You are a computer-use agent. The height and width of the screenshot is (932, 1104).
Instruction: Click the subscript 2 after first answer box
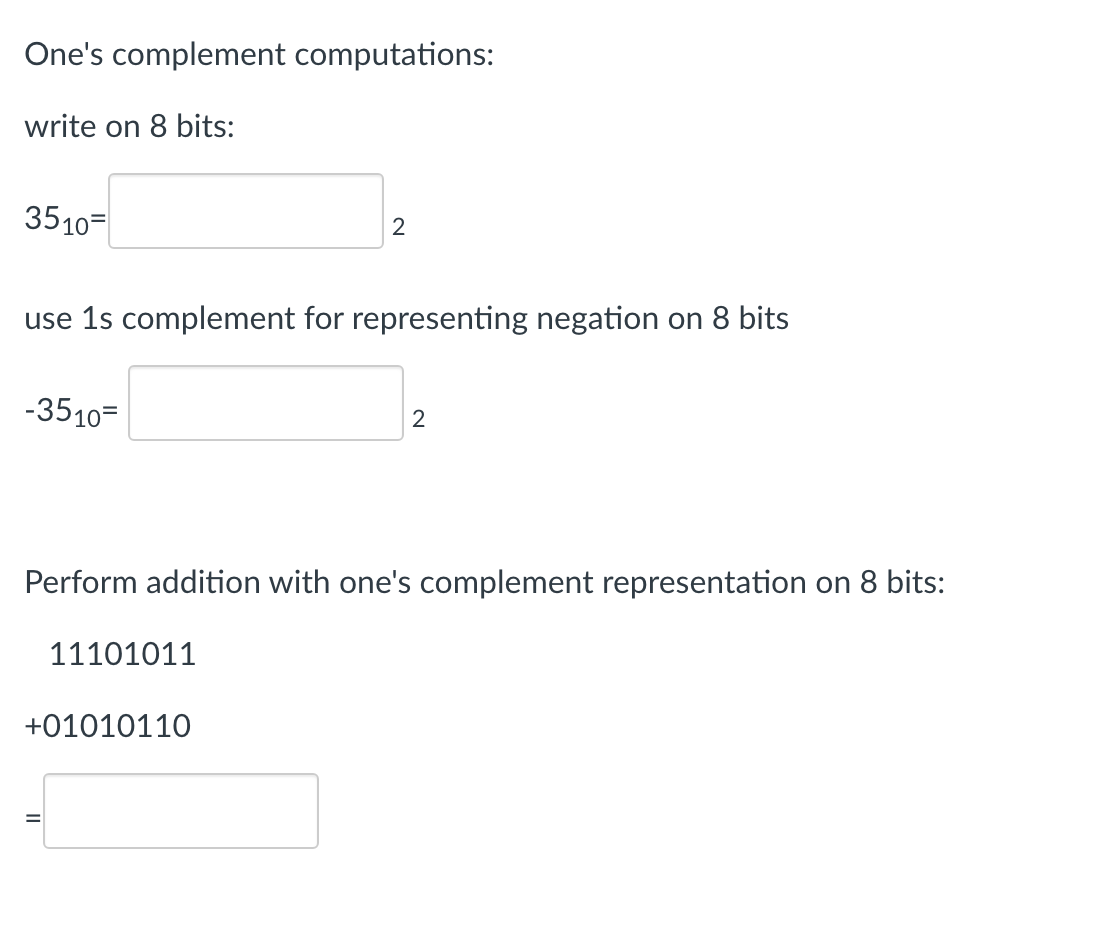click(x=398, y=228)
